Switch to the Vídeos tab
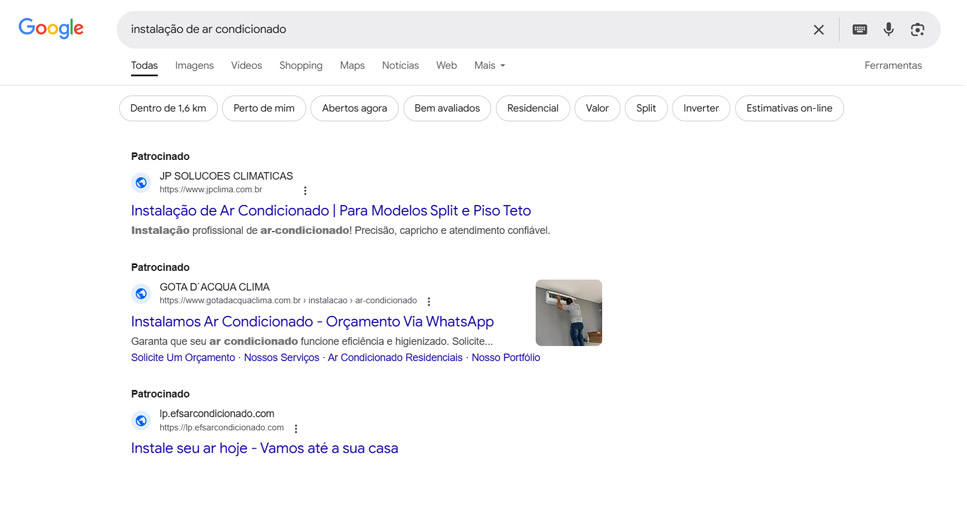The width and height of the screenshot is (967, 519). point(246,65)
